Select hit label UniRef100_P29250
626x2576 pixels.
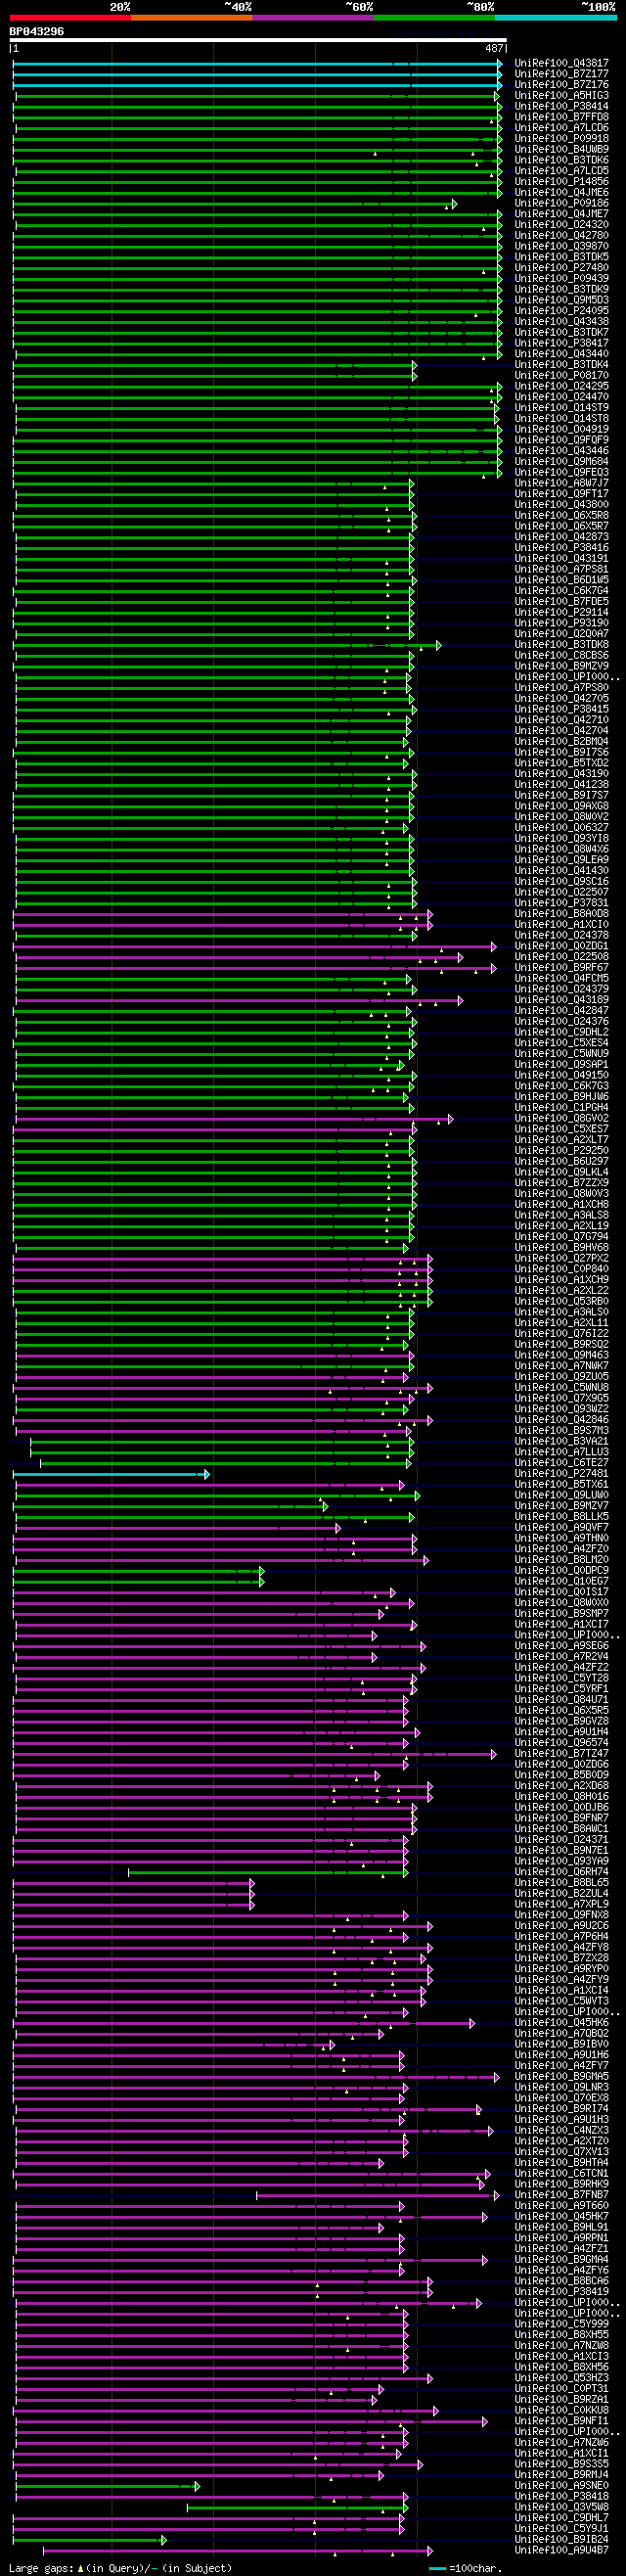click(x=562, y=1151)
